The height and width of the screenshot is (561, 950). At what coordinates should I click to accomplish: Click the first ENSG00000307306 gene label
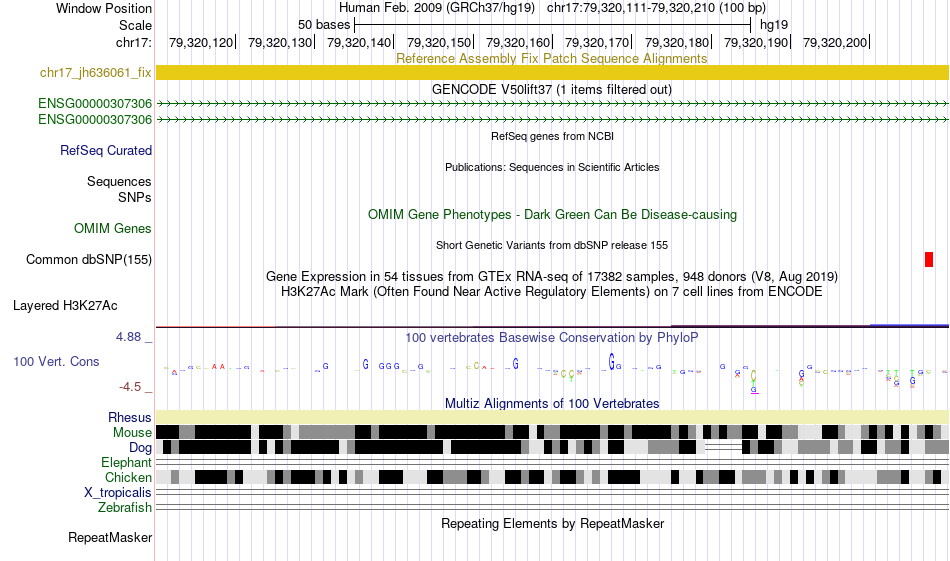tap(95, 104)
